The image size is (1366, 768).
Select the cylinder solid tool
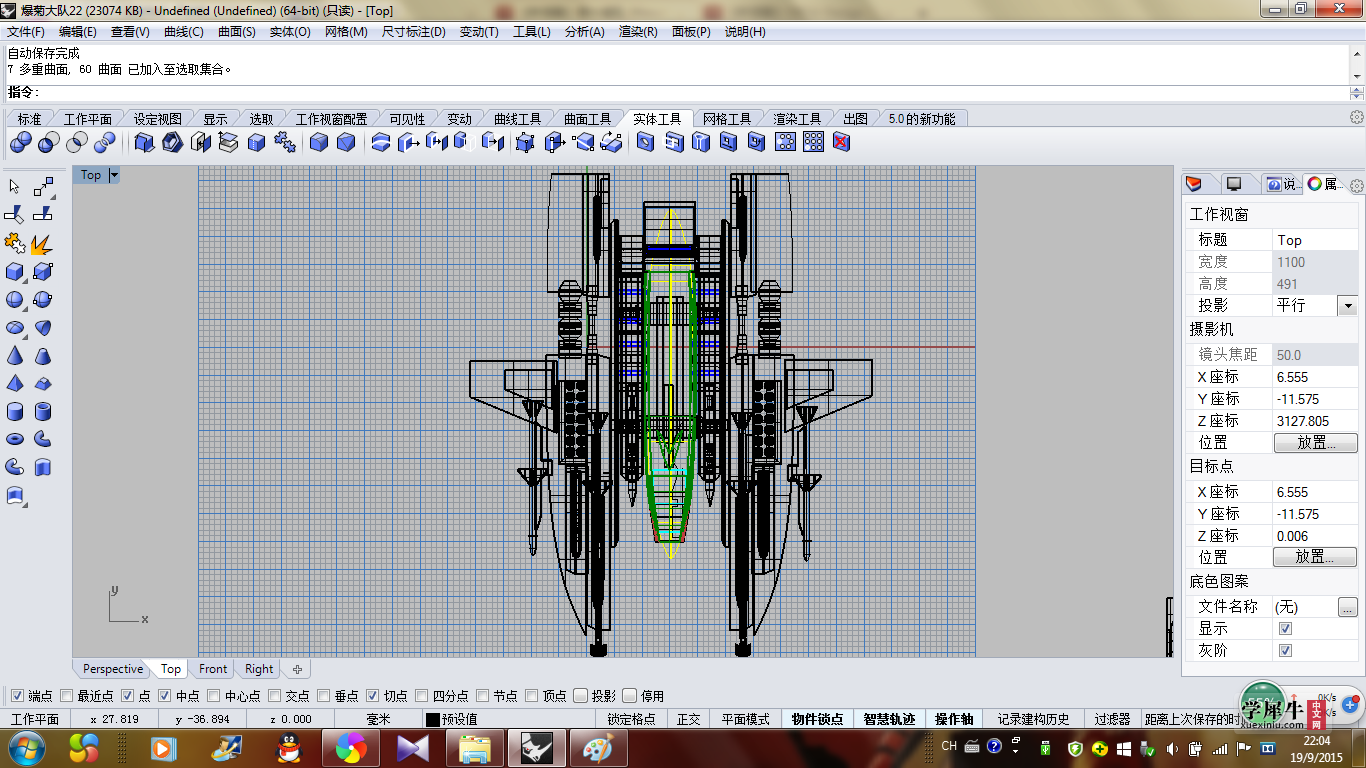[x=15, y=412]
